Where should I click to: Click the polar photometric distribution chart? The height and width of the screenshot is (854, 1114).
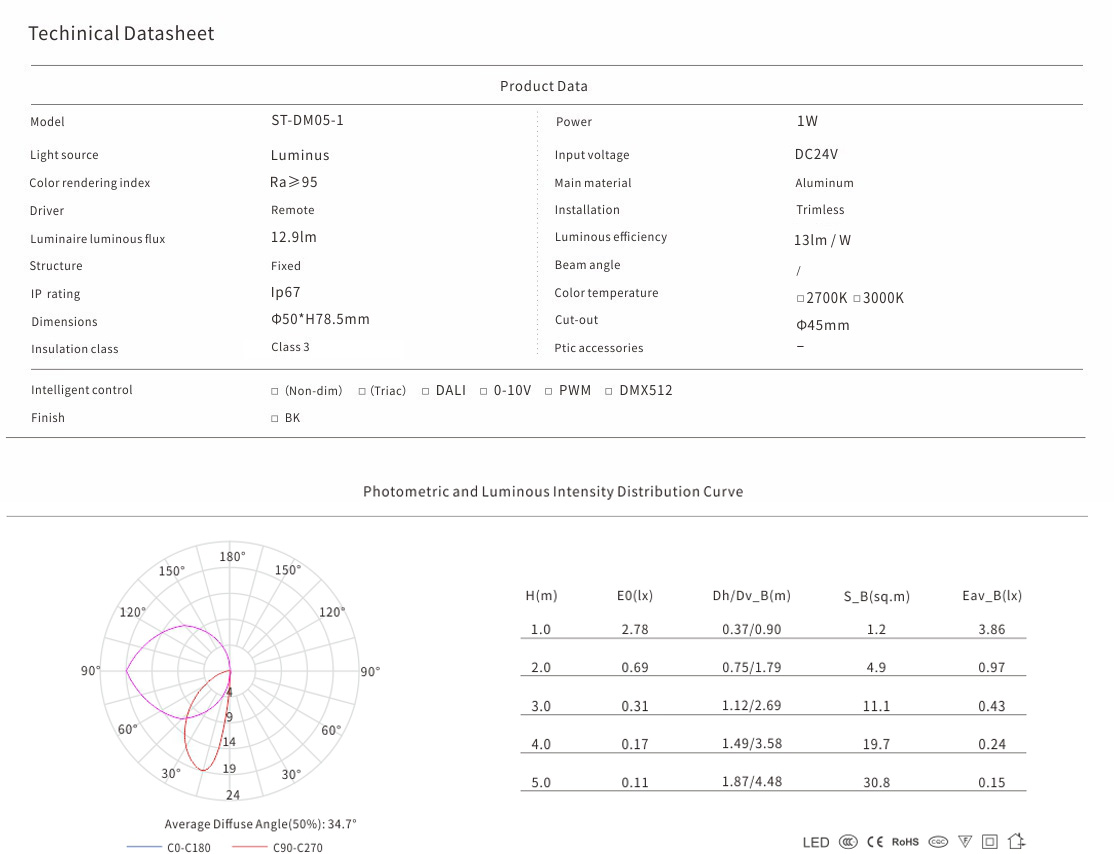tap(231, 671)
